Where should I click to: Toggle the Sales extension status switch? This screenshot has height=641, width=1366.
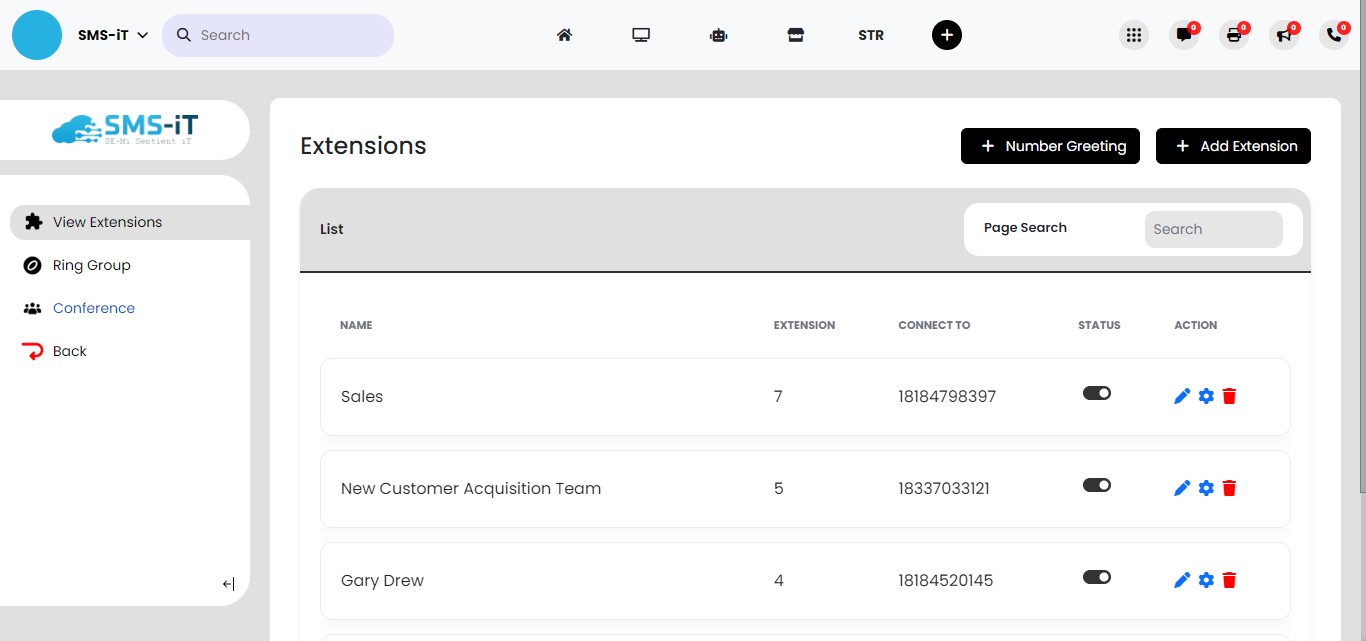coord(1097,394)
